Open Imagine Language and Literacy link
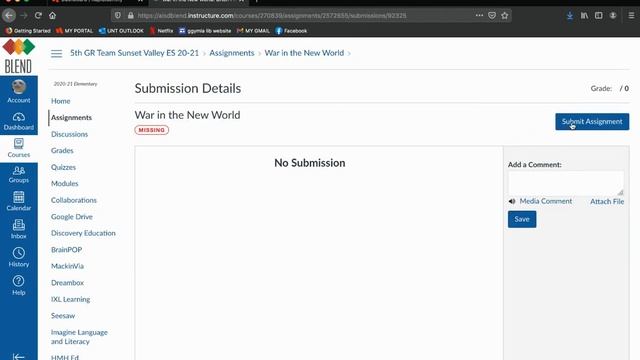Image resolution: width=640 pixels, height=360 pixels. click(79, 337)
